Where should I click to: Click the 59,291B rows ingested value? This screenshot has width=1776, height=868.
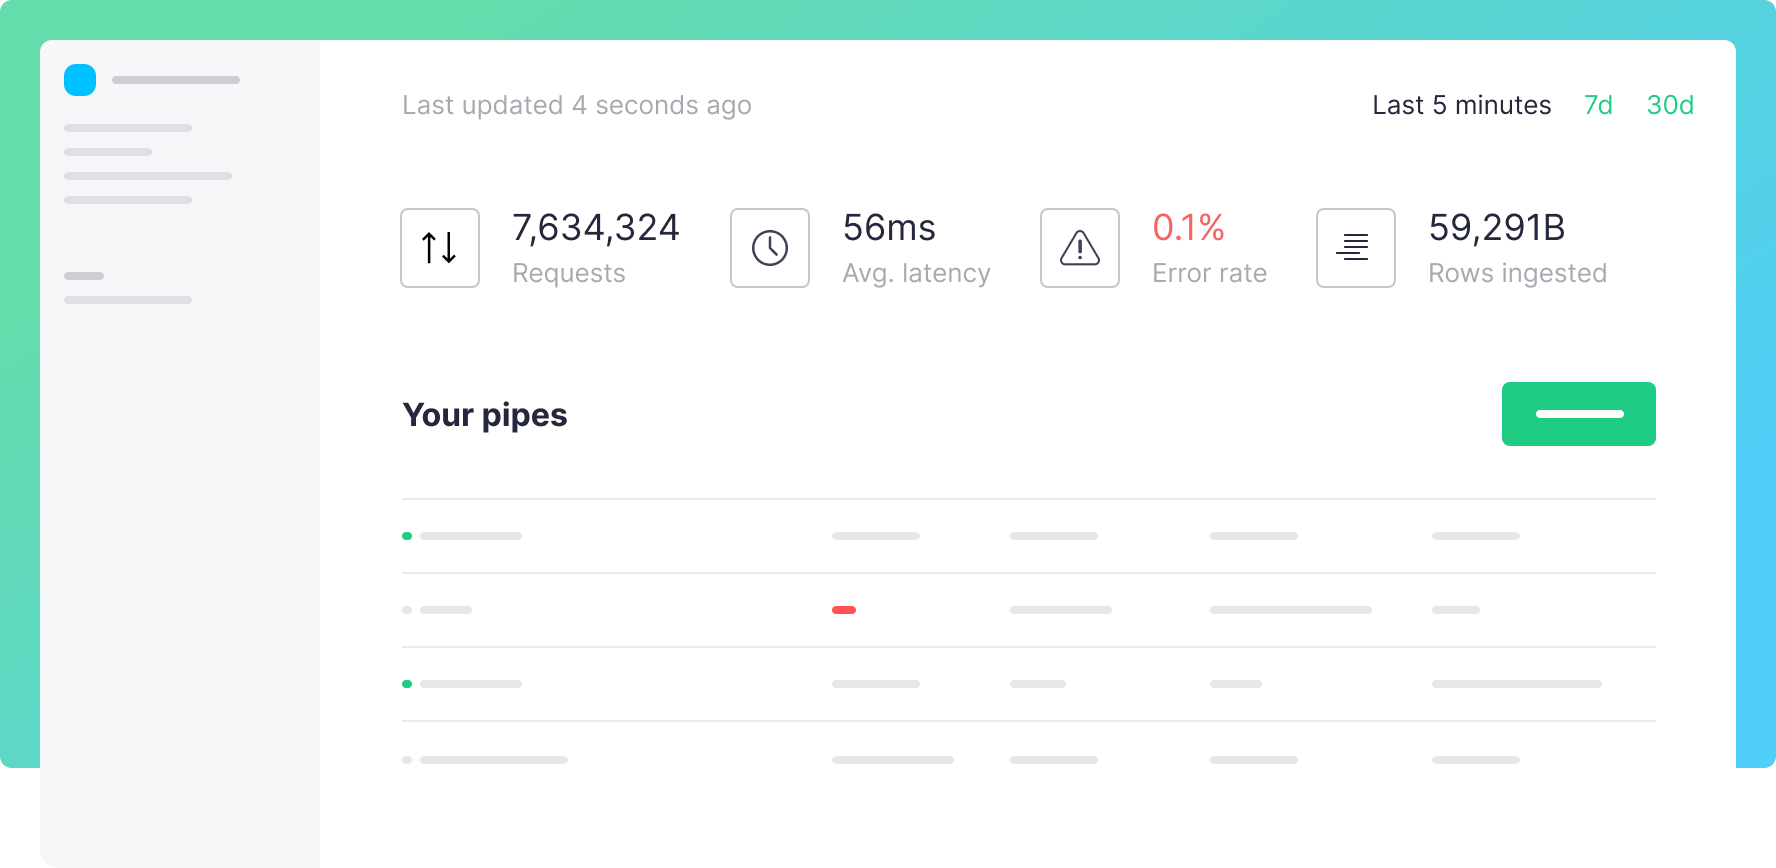click(x=1497, y=228)
